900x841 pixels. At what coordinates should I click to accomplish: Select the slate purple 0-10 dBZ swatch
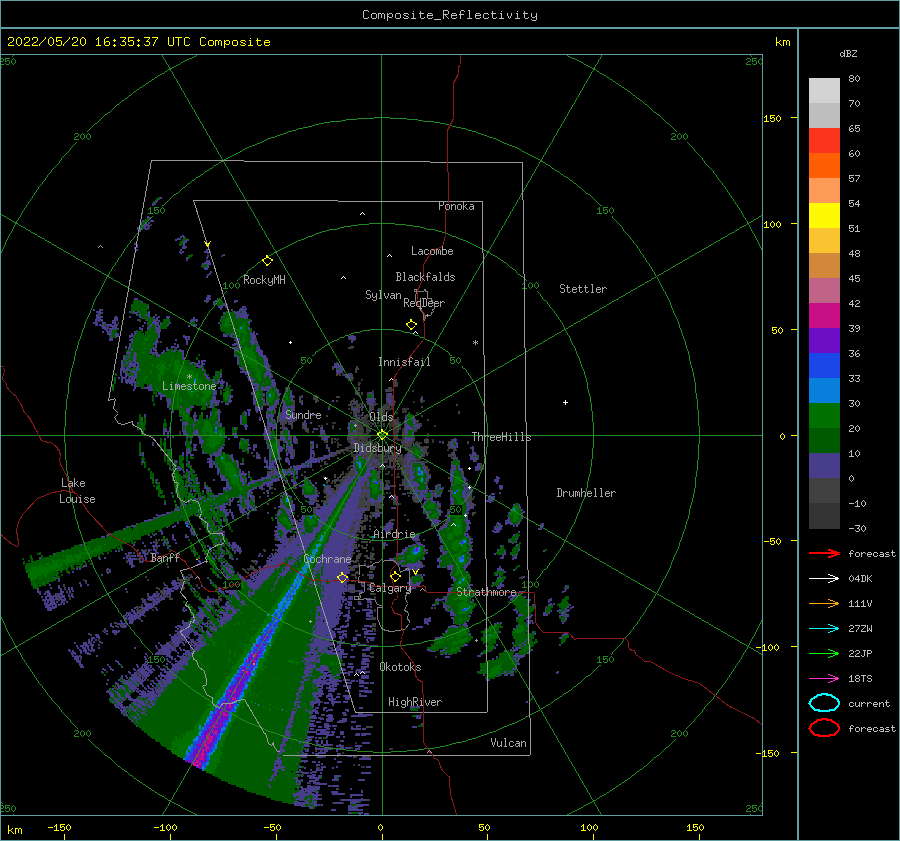pos(824,466)
